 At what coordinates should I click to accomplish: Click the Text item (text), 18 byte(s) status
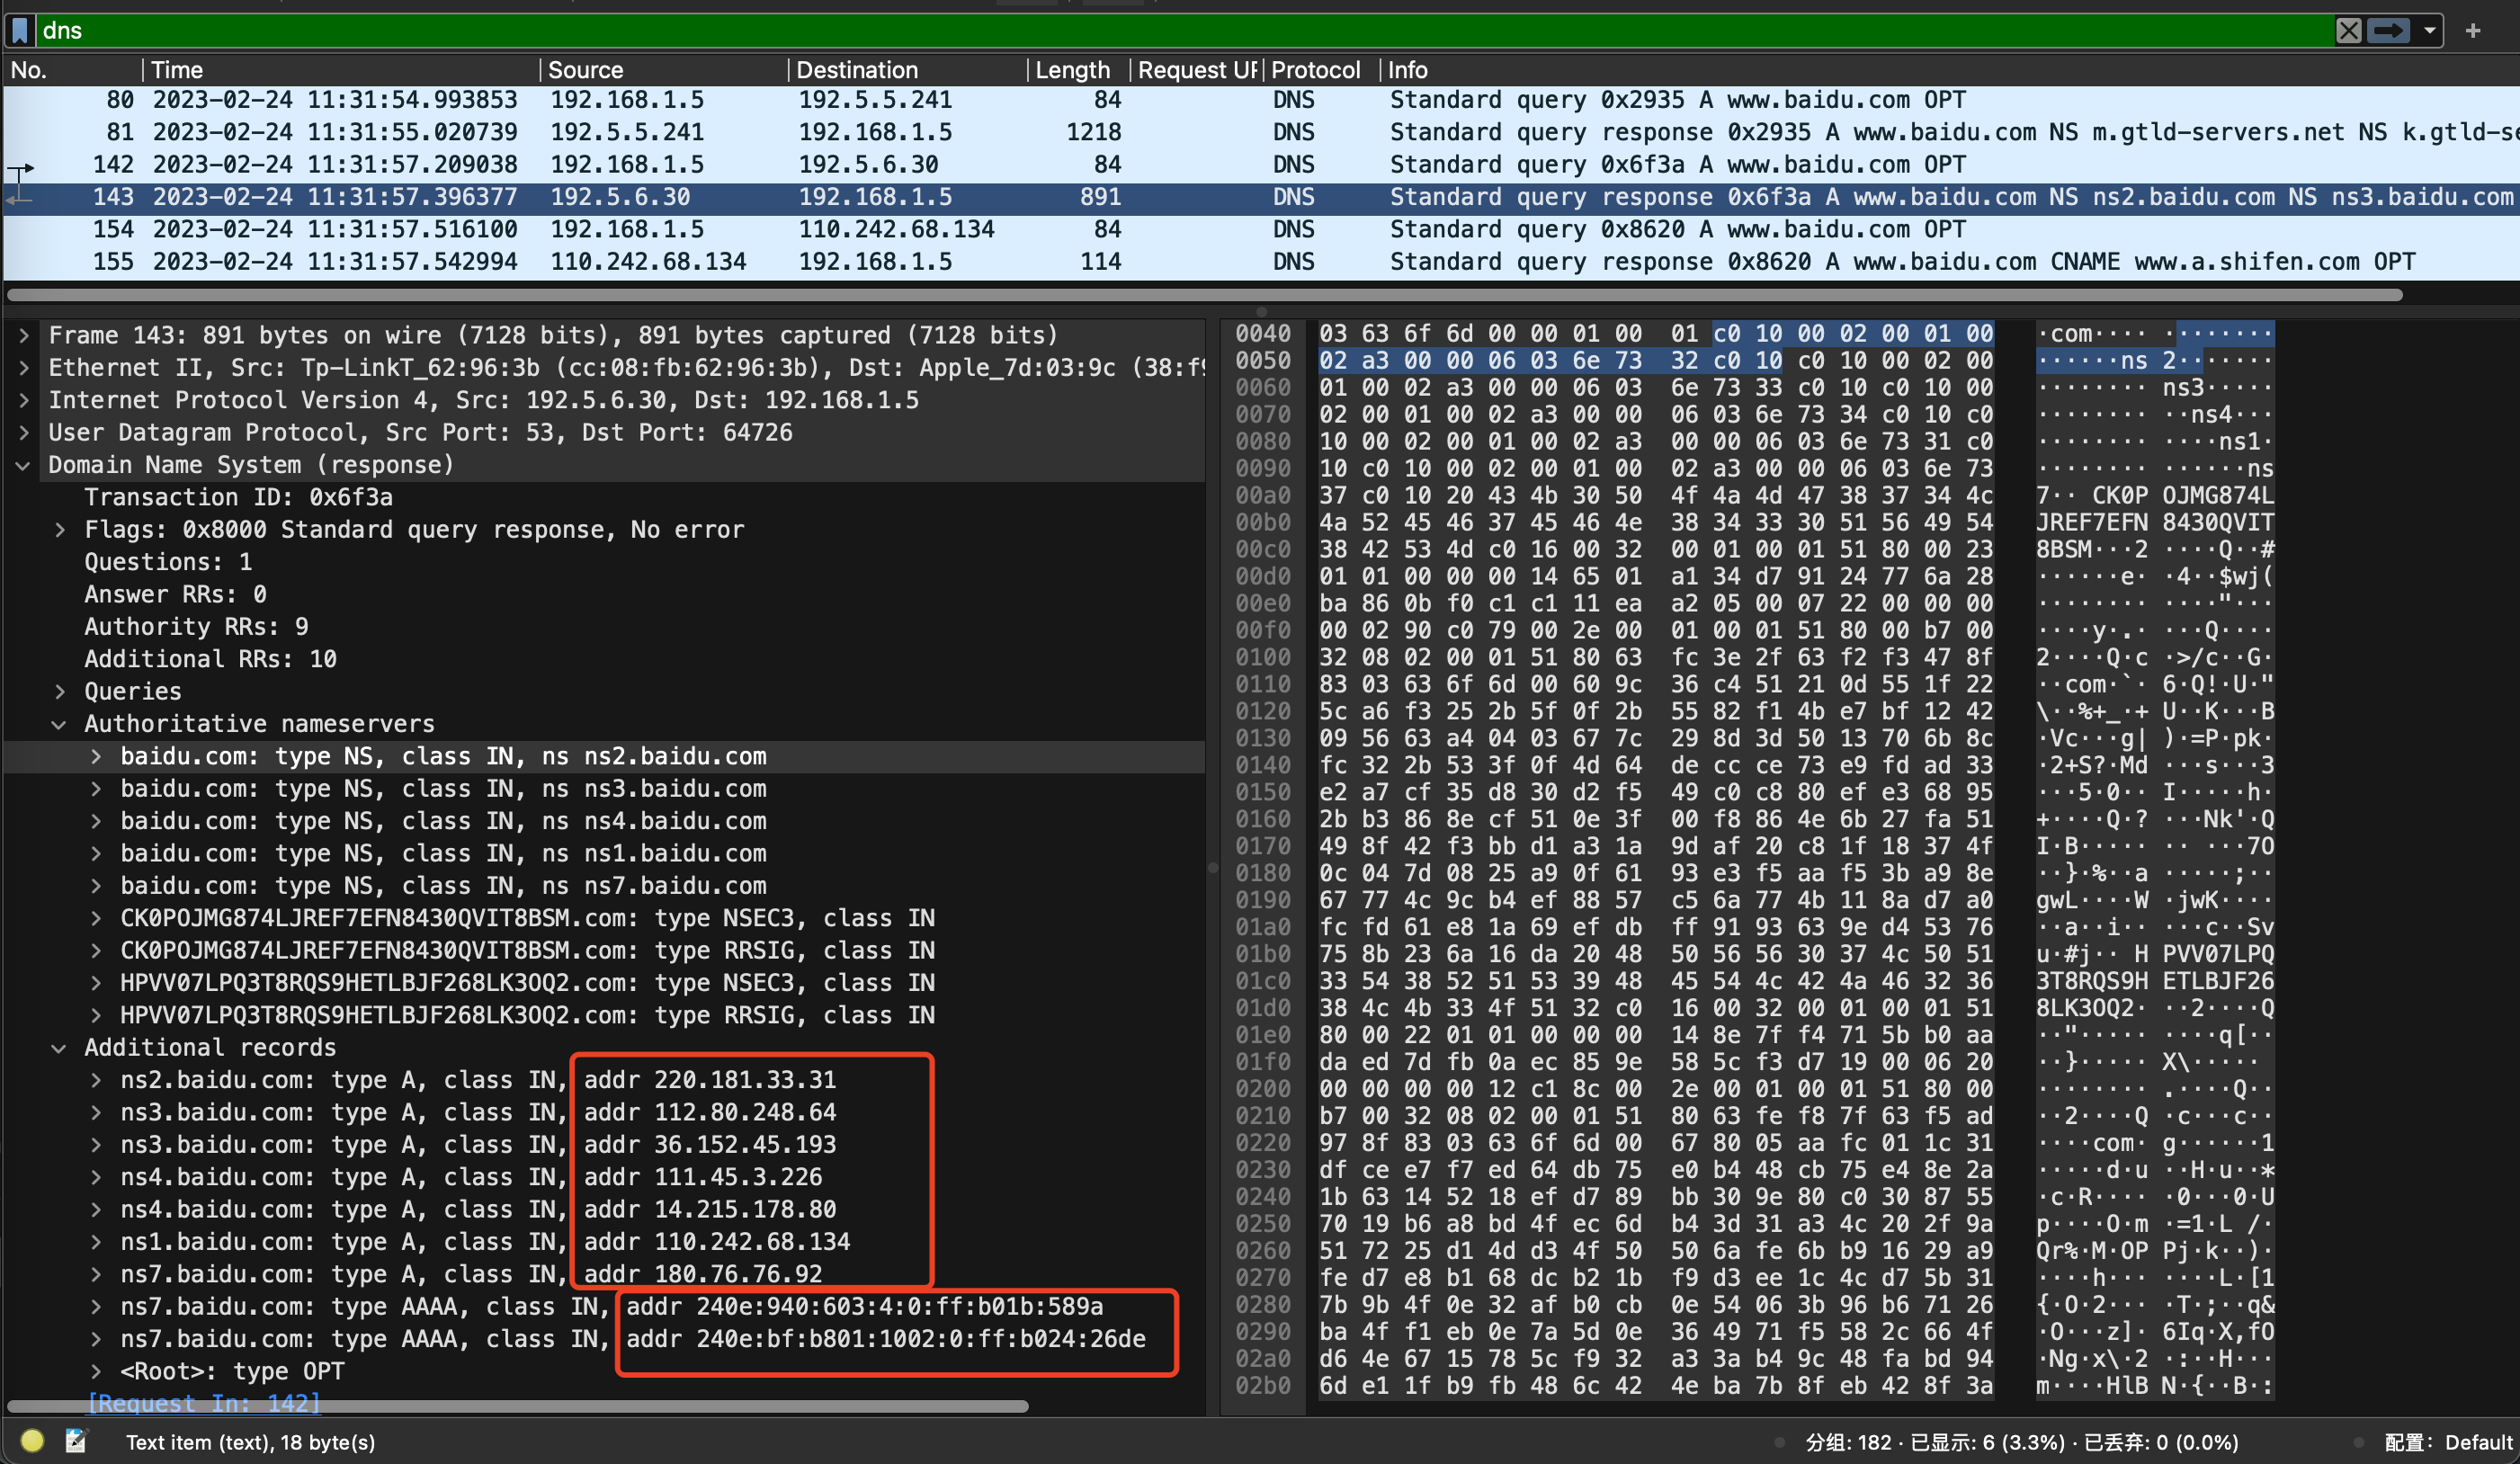tap(250, 1442)
